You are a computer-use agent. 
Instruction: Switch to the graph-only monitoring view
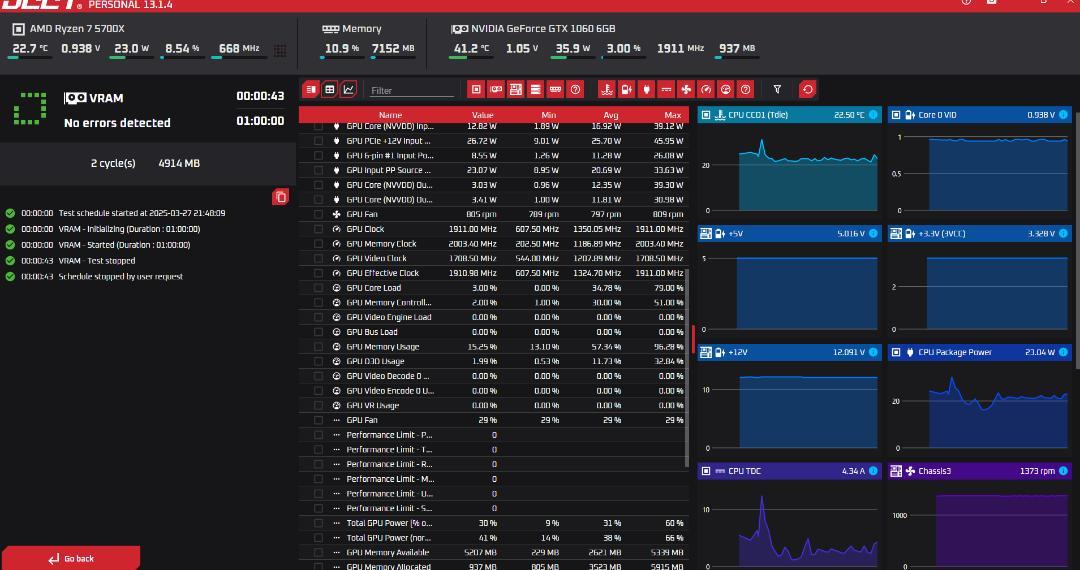point(349,89)
